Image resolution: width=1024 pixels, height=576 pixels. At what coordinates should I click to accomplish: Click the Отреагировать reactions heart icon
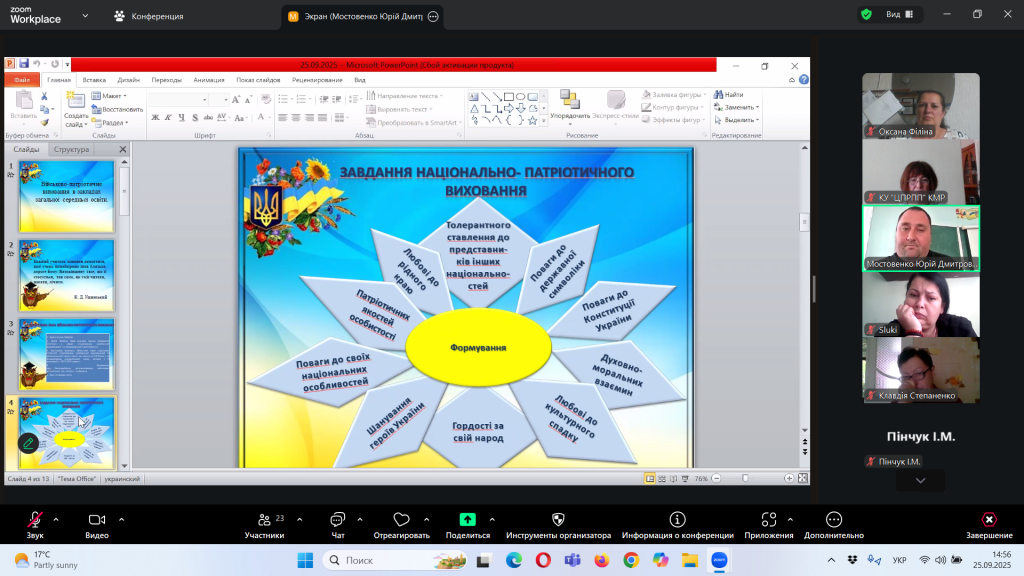pyautogui.click(x=401, y=520)
